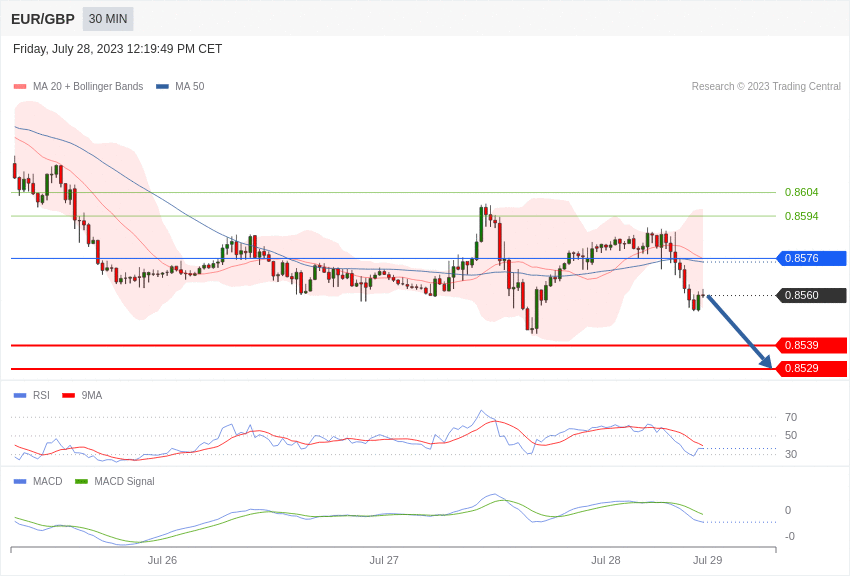850x576 pixels.
Task: Click the blue 0.8576 pivot price tag
Action: point(812,258)
